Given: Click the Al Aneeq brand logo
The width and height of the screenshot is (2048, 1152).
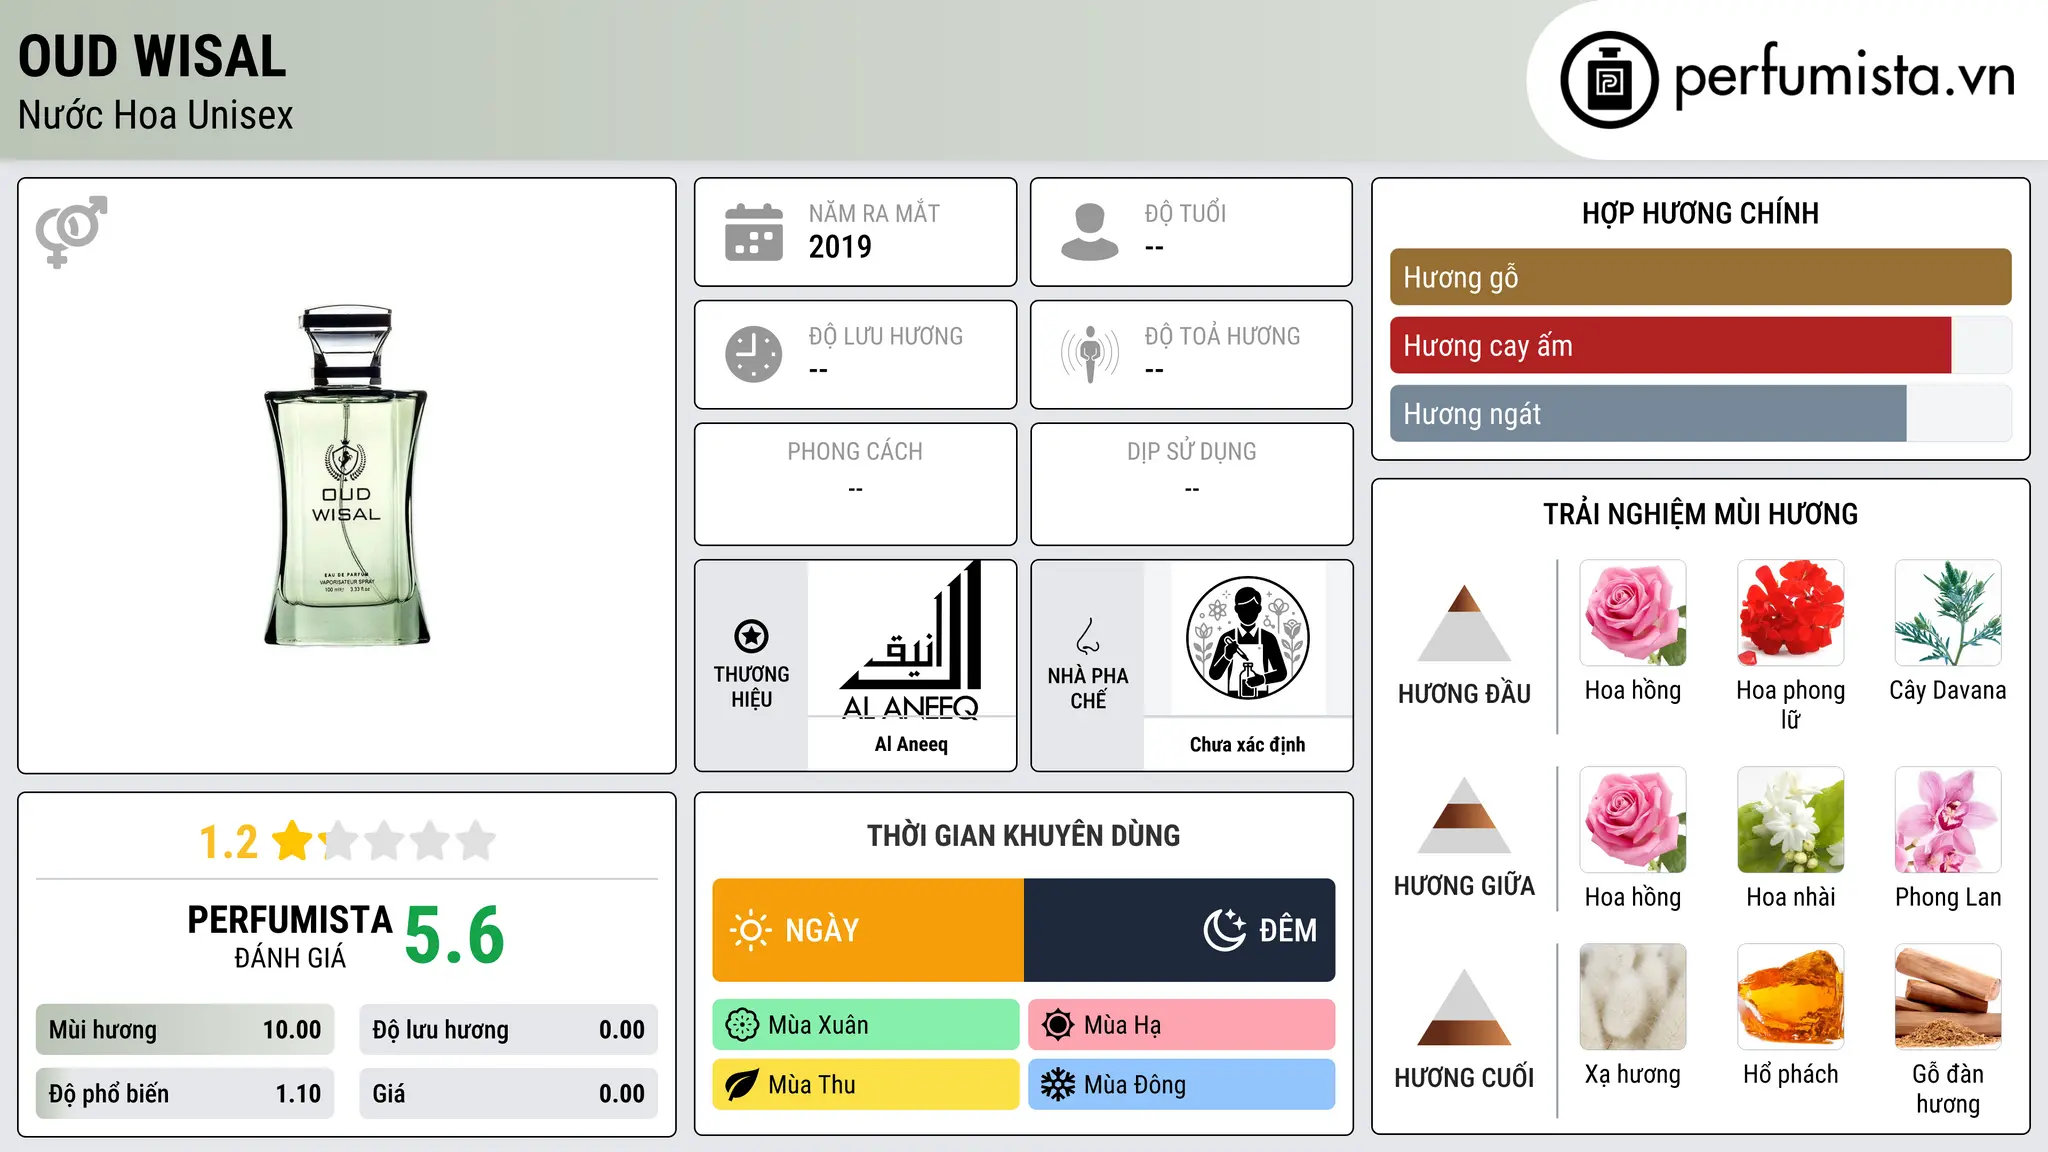Looking at the screenshot, I should pos(911,639).
